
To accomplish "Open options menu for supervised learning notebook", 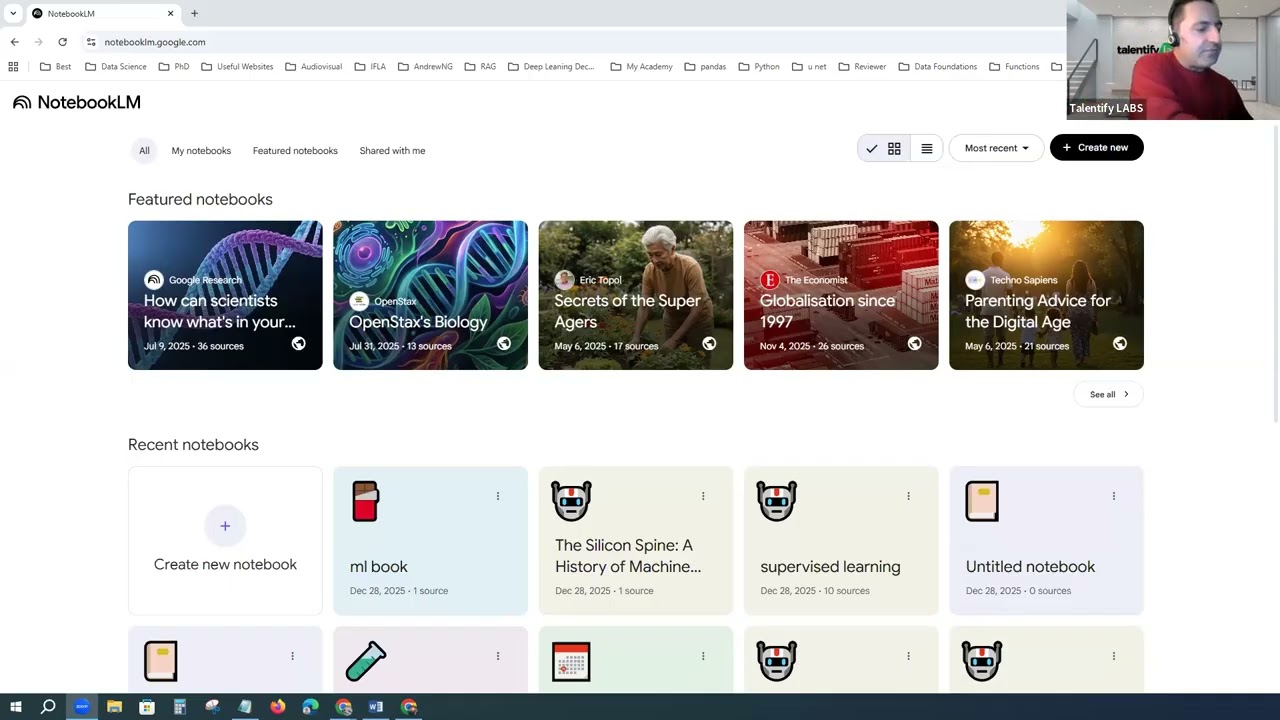I will [x=908, y=496].
